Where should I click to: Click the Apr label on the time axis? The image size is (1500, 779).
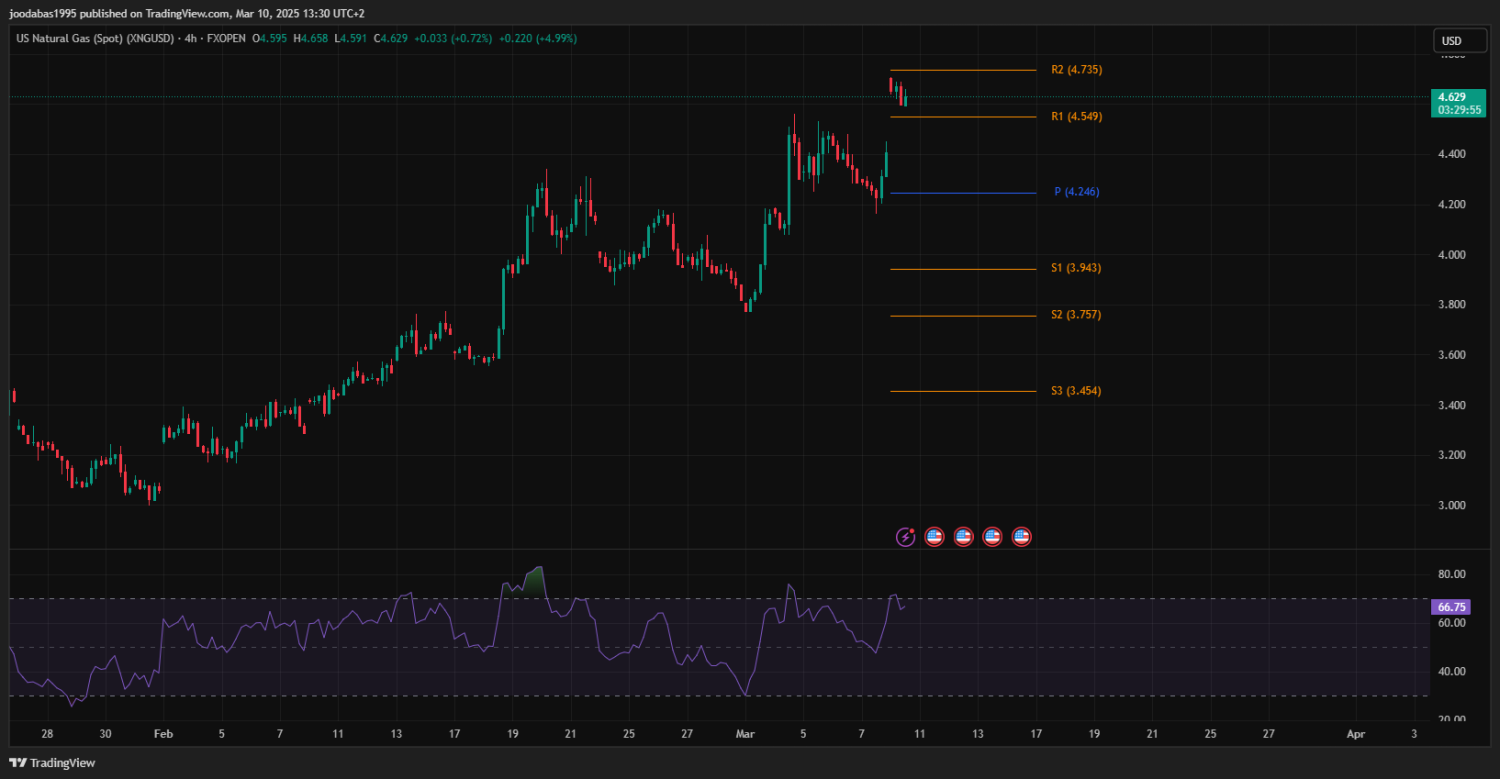1356,734
